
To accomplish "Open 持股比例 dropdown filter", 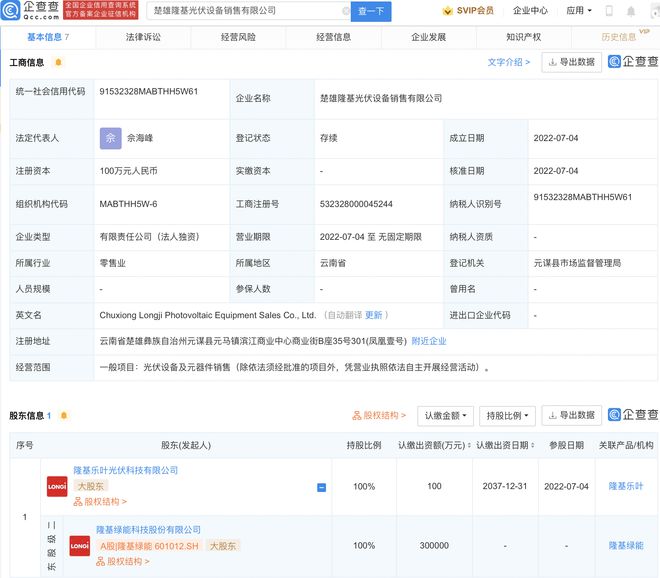I will [x=507, y=416].
